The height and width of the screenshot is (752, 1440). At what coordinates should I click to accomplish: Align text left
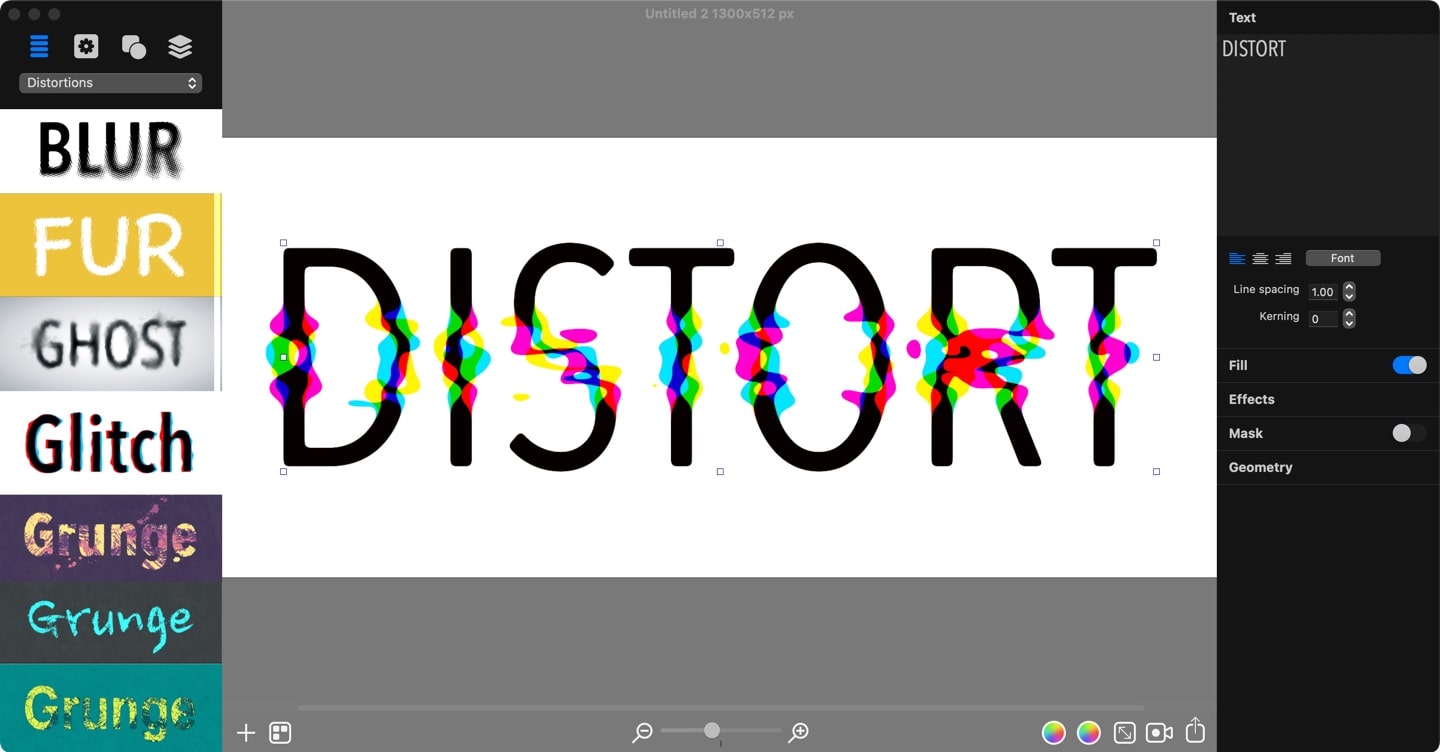point(1237,258)
